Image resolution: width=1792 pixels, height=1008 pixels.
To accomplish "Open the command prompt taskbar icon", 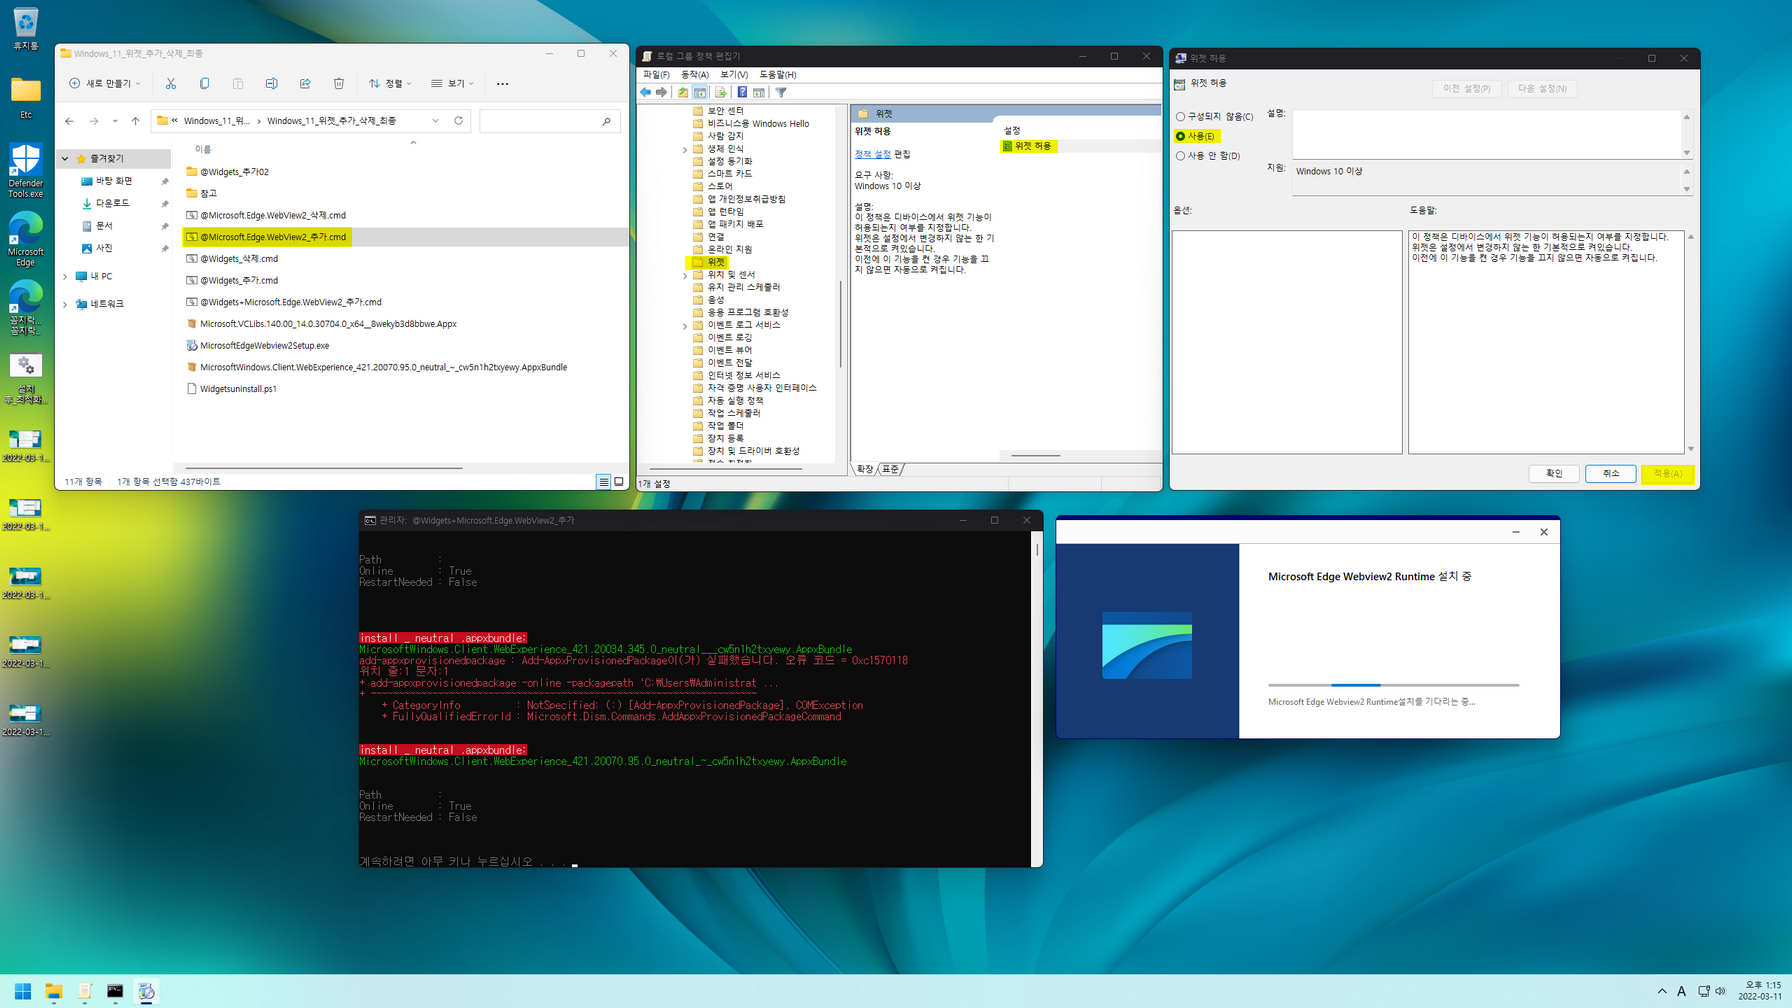I will [x=115, y=992].
